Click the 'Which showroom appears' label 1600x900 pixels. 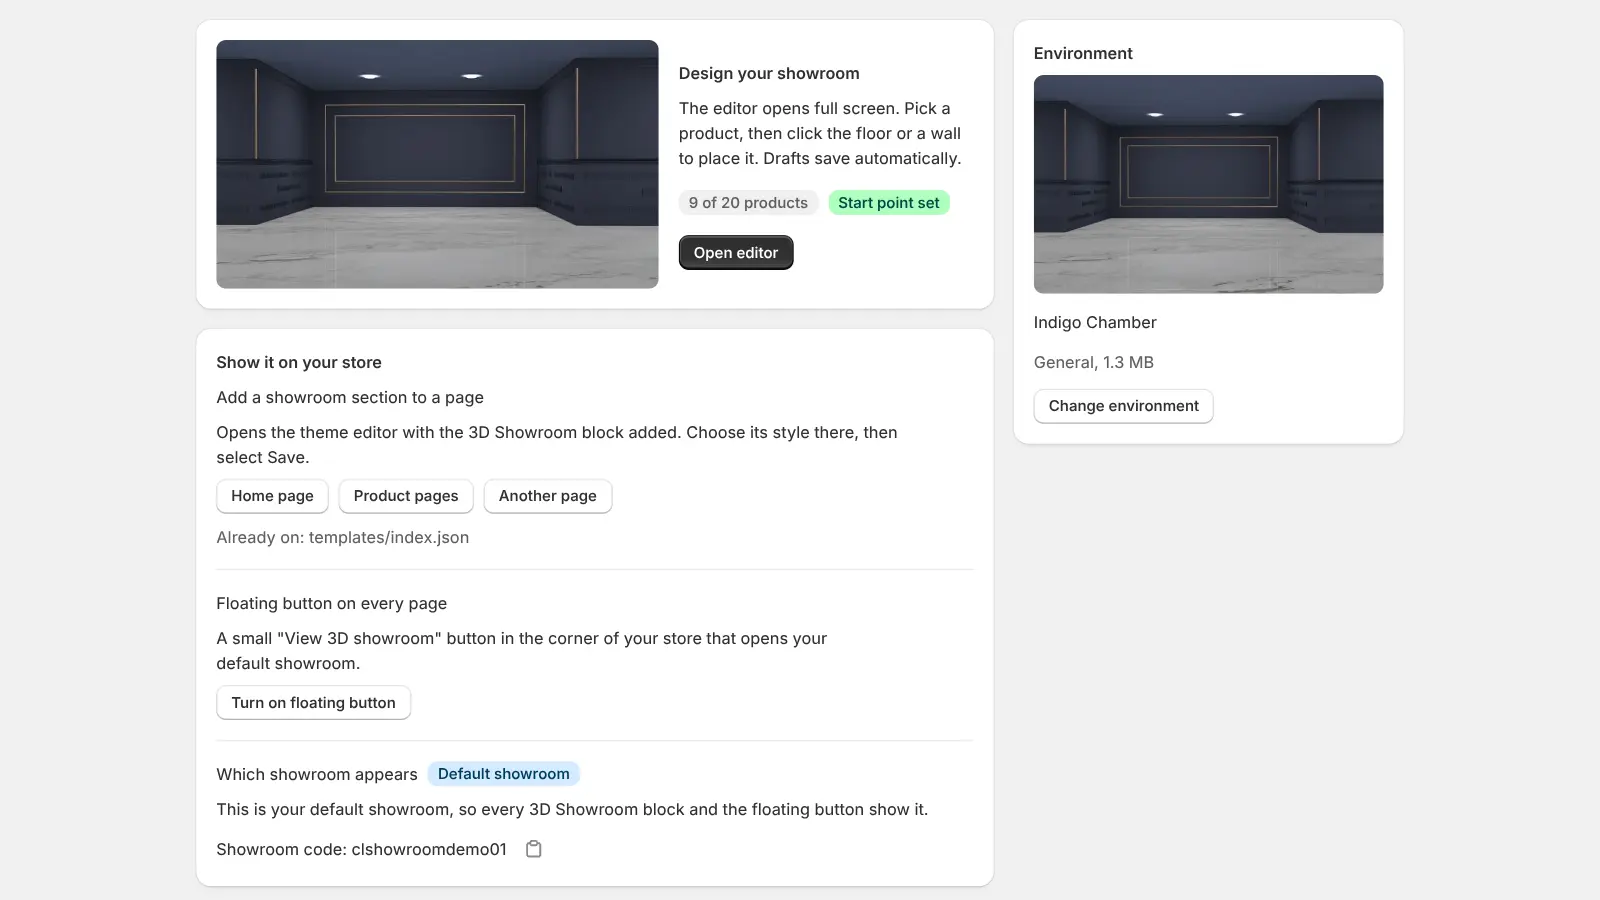[x=317, y=774]
